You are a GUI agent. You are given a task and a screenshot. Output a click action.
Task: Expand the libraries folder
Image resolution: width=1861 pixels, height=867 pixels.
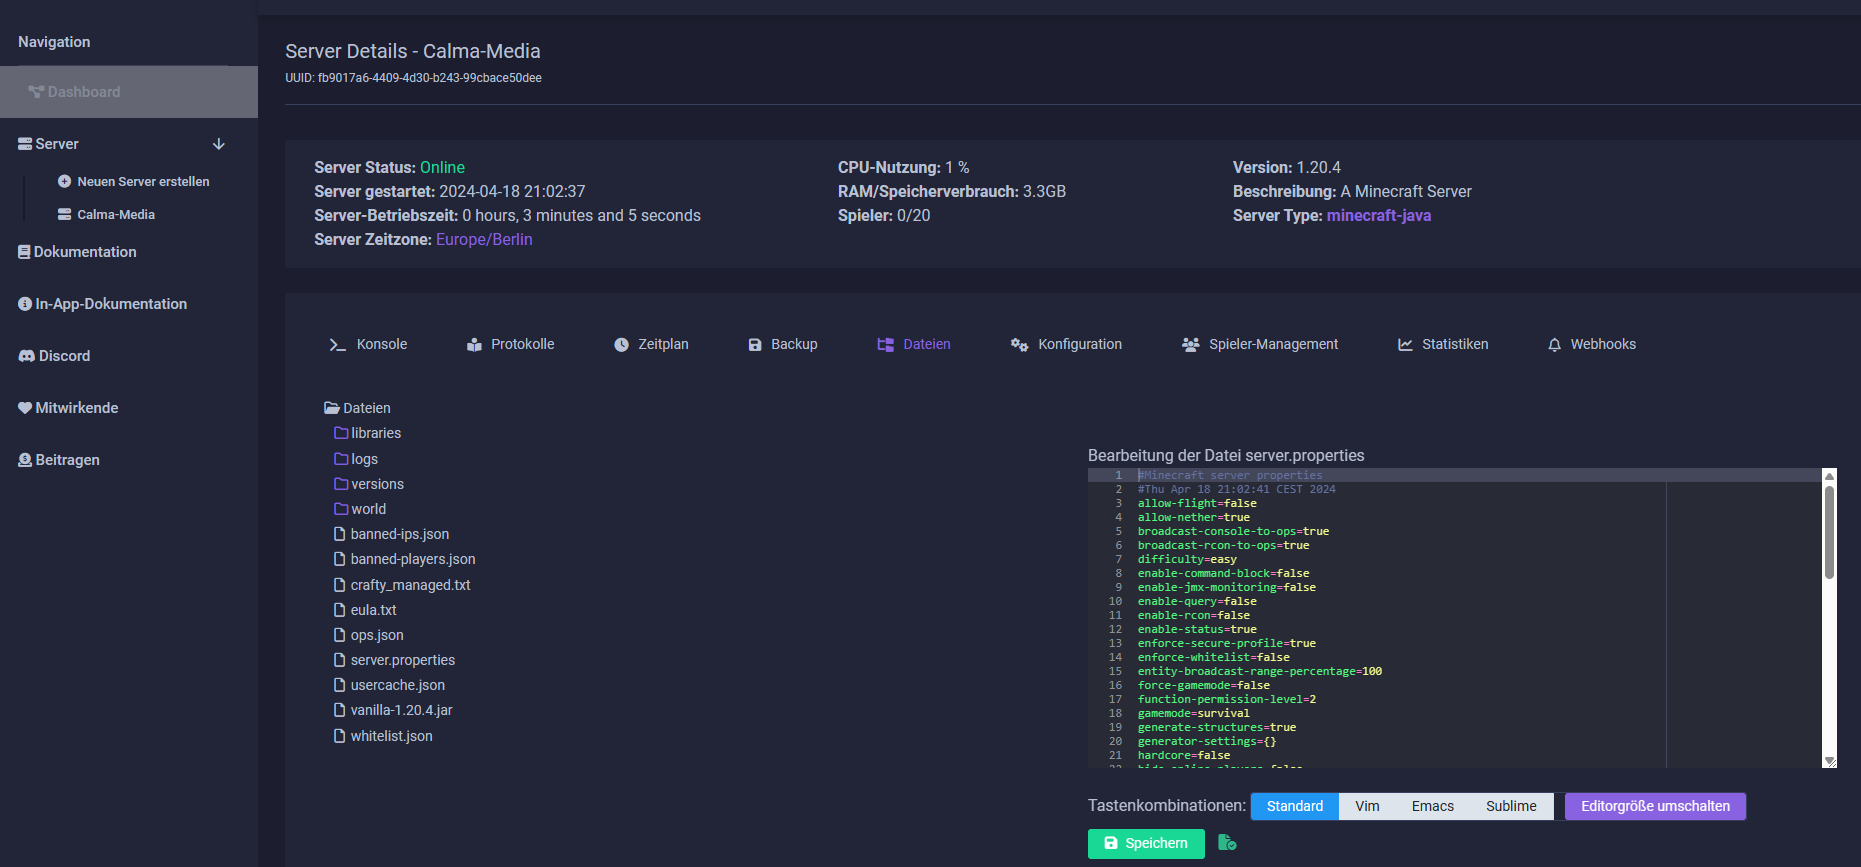[x=367, y=433]
